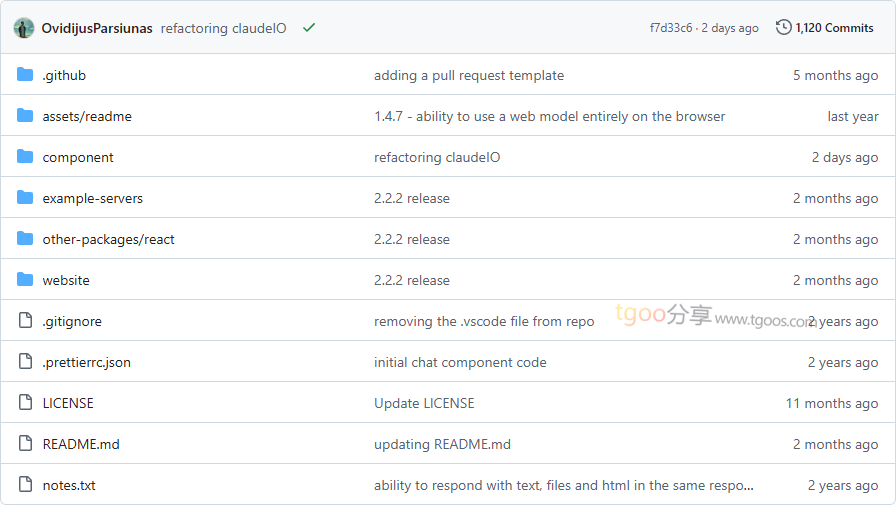Click the LICENSE file icon
The image size is (896, 505).
pos(25,402)
